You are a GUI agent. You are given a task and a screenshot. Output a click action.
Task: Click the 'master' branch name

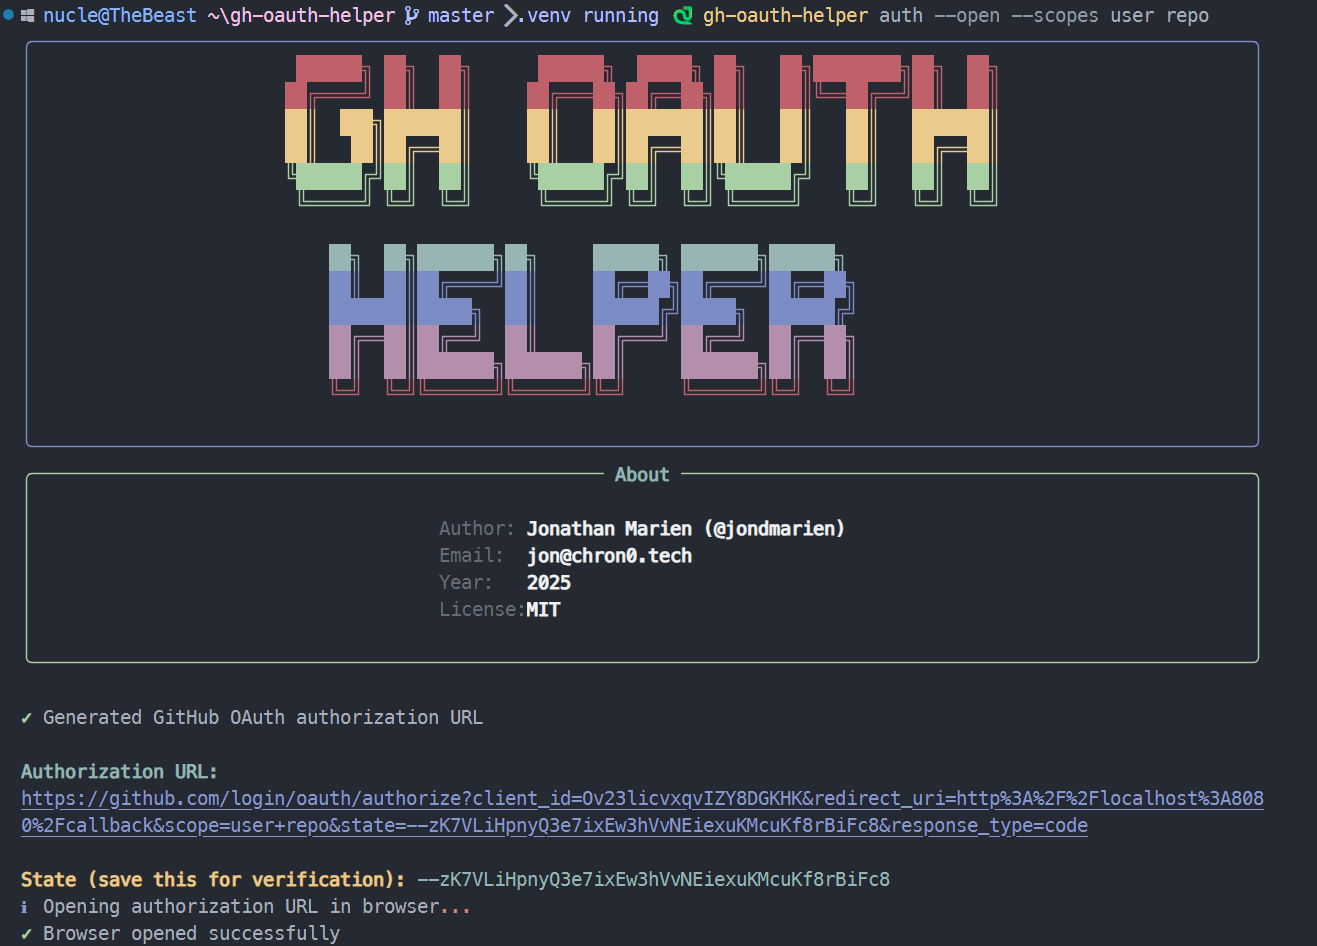(461, 16)
